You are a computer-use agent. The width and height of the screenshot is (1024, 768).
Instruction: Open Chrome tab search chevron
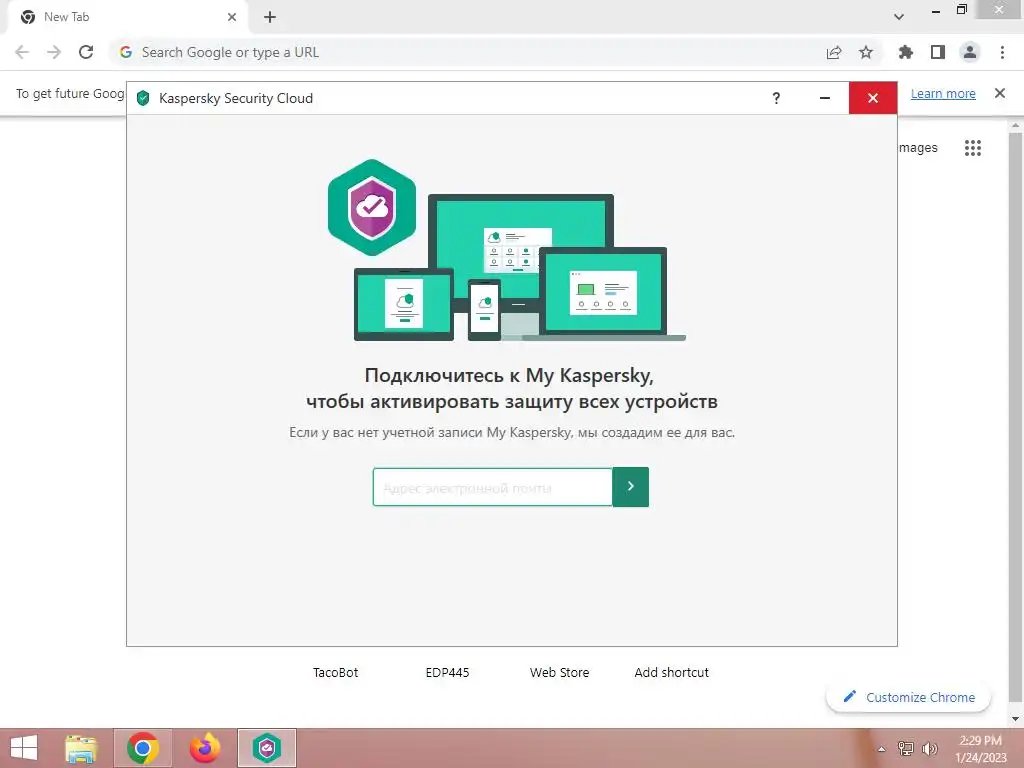[899, 17]
